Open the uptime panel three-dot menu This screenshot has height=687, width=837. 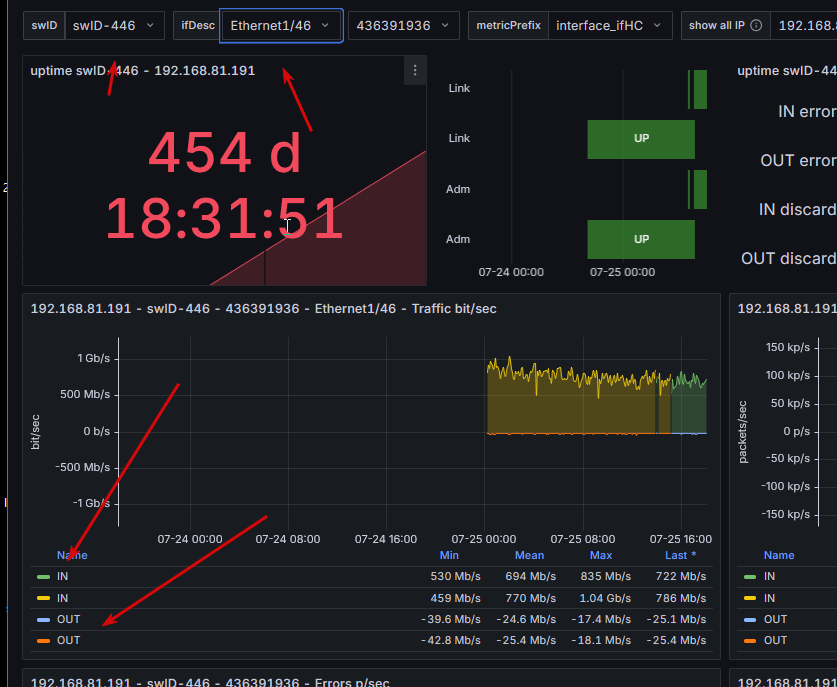tap(415, 70)
